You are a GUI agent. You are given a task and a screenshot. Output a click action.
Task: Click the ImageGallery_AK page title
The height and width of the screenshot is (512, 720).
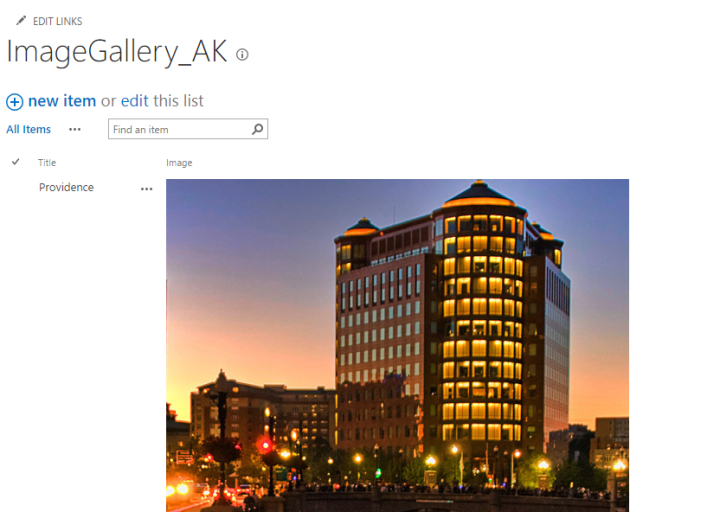pyautogui.click(x=117, y=51)
